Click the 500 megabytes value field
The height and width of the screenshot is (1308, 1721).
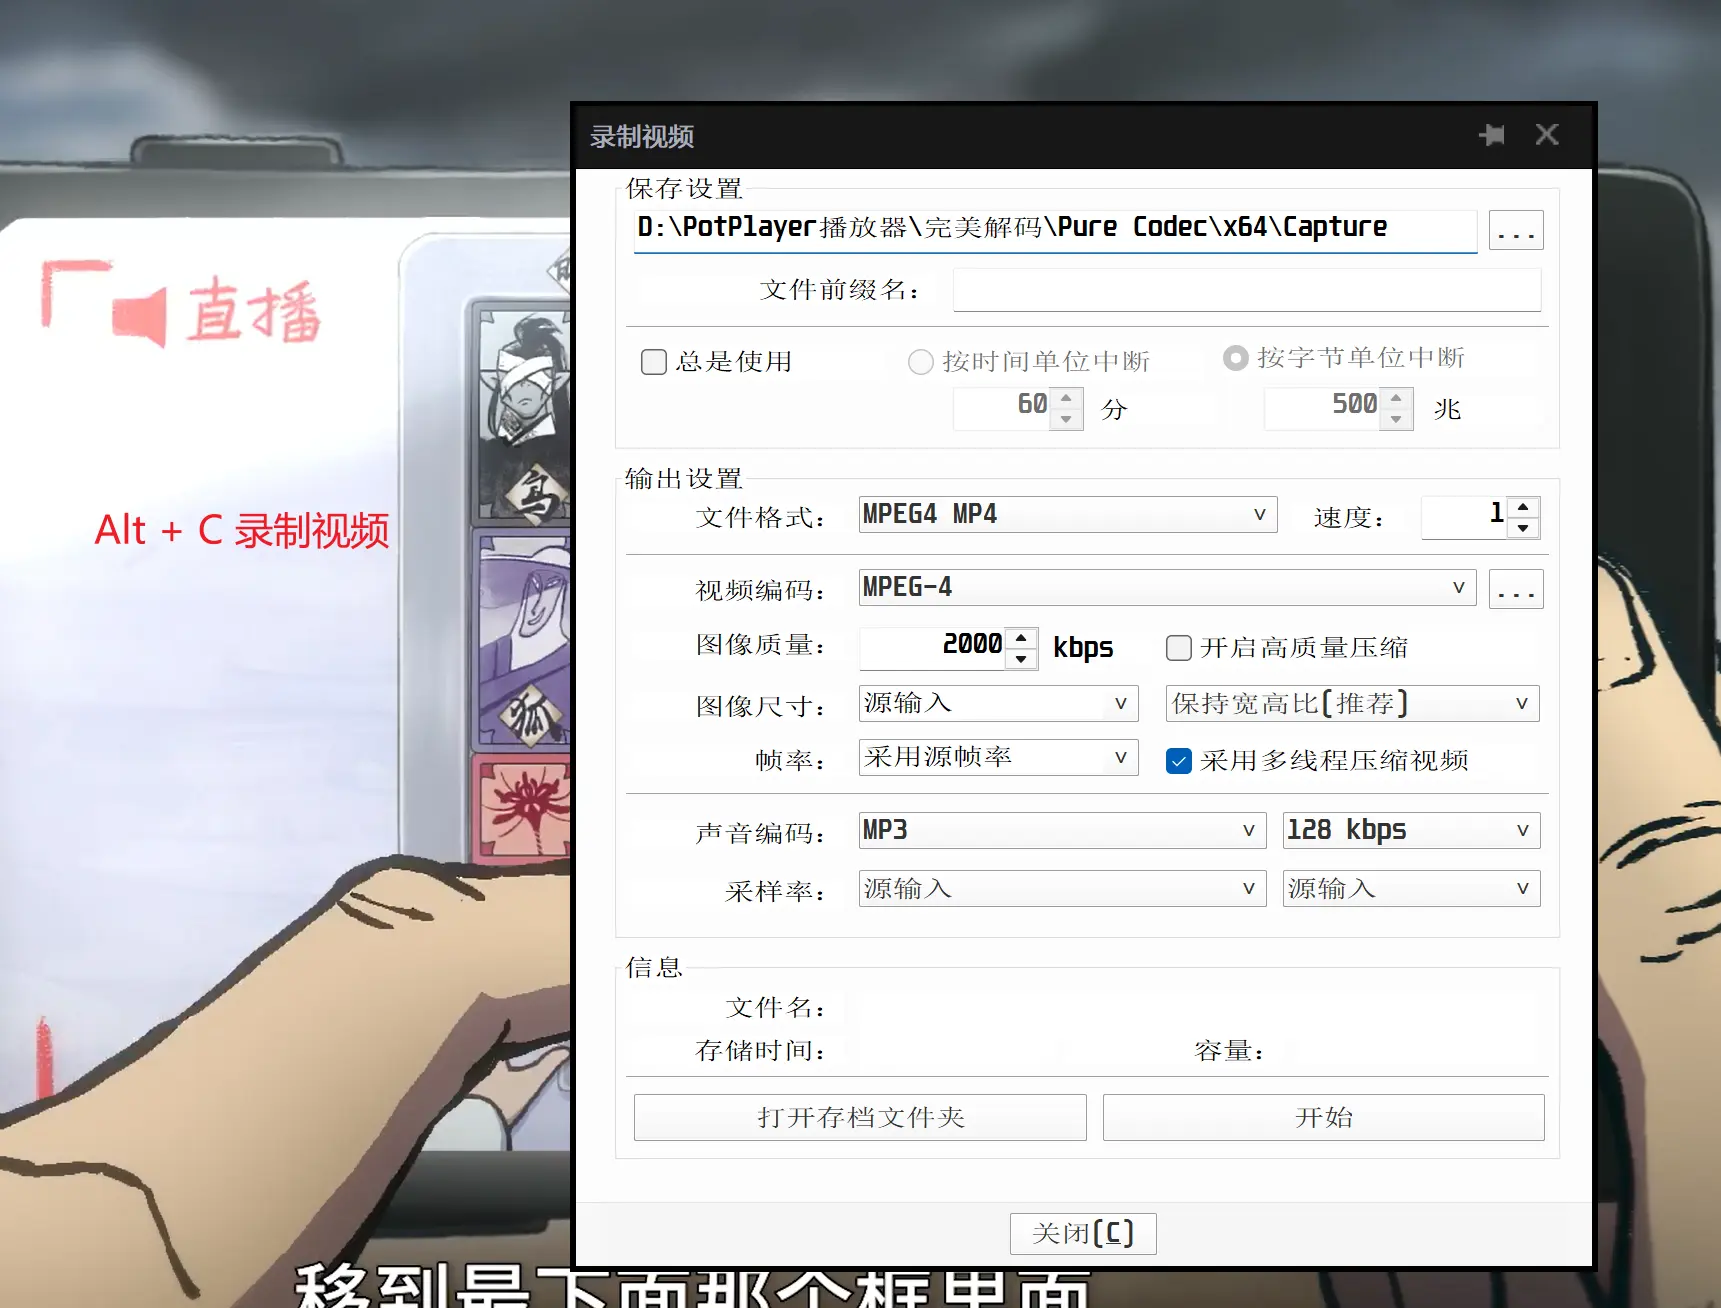tap(1323, 408)
